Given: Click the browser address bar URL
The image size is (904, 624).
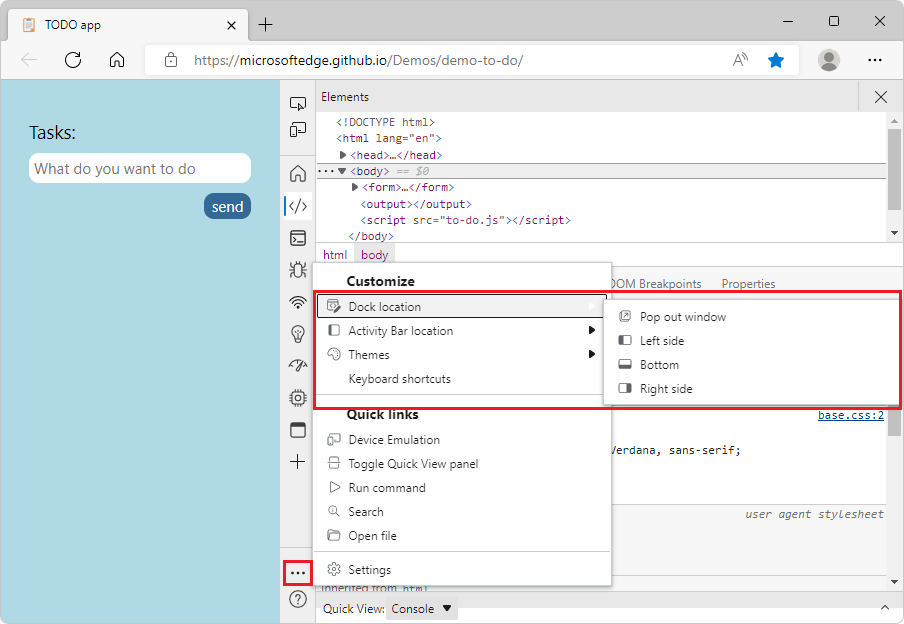Looking at the screenshot, I should [x=358, y=60].
